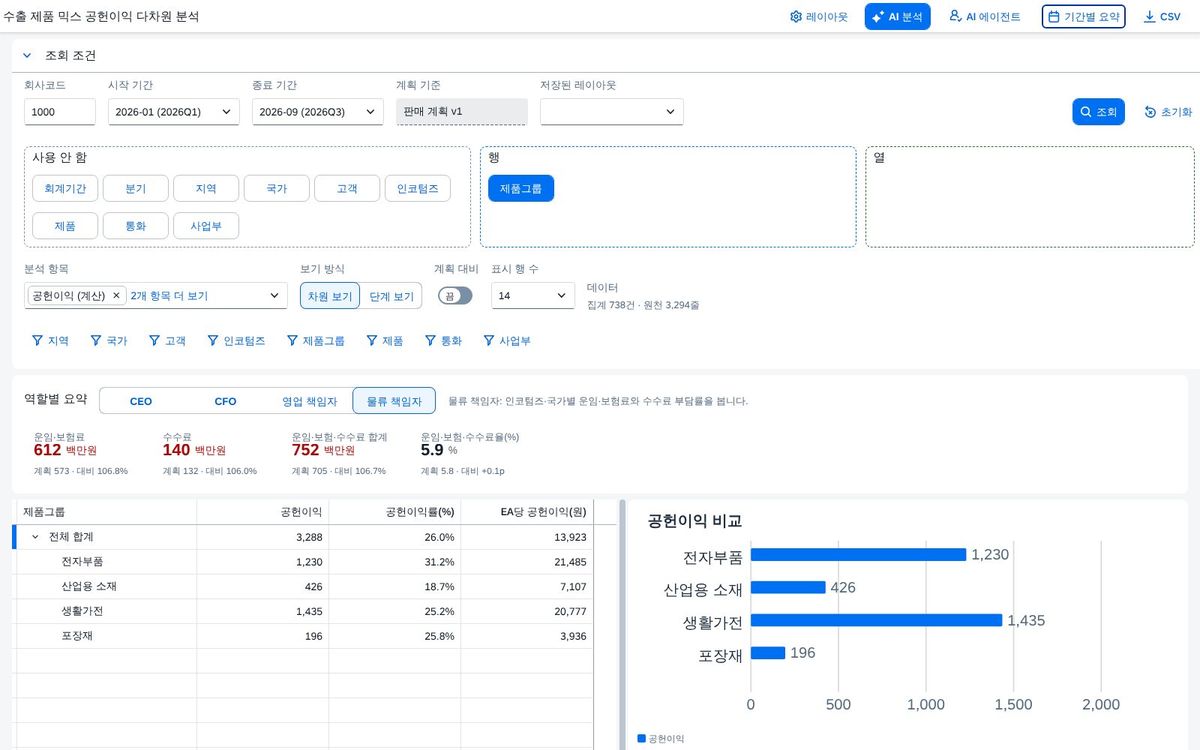The height and width of the screenshot is (750, 1200).
Task: Select the 물류 책임자 role tab
Action: (x=394, y=401)
